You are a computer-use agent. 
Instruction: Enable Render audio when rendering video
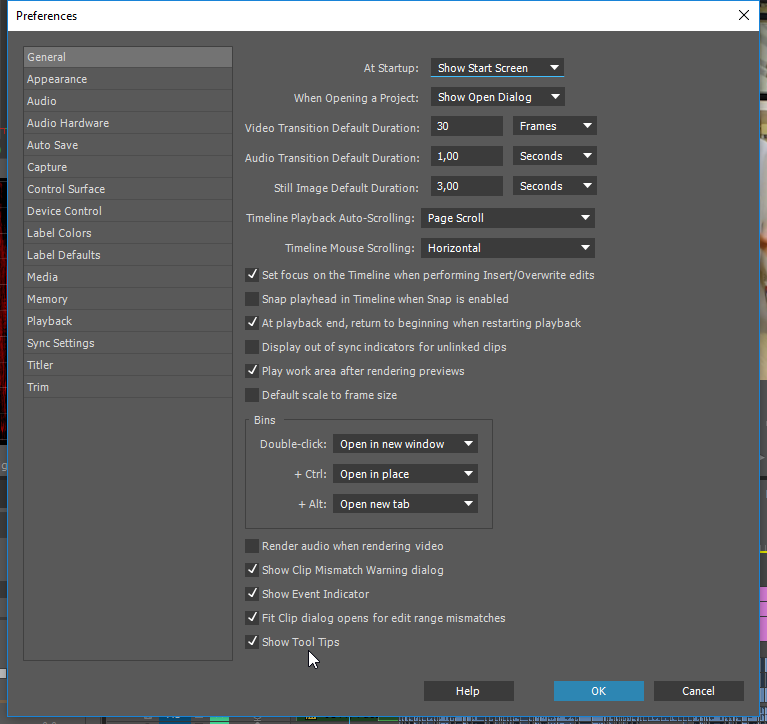tap(252, 546)
